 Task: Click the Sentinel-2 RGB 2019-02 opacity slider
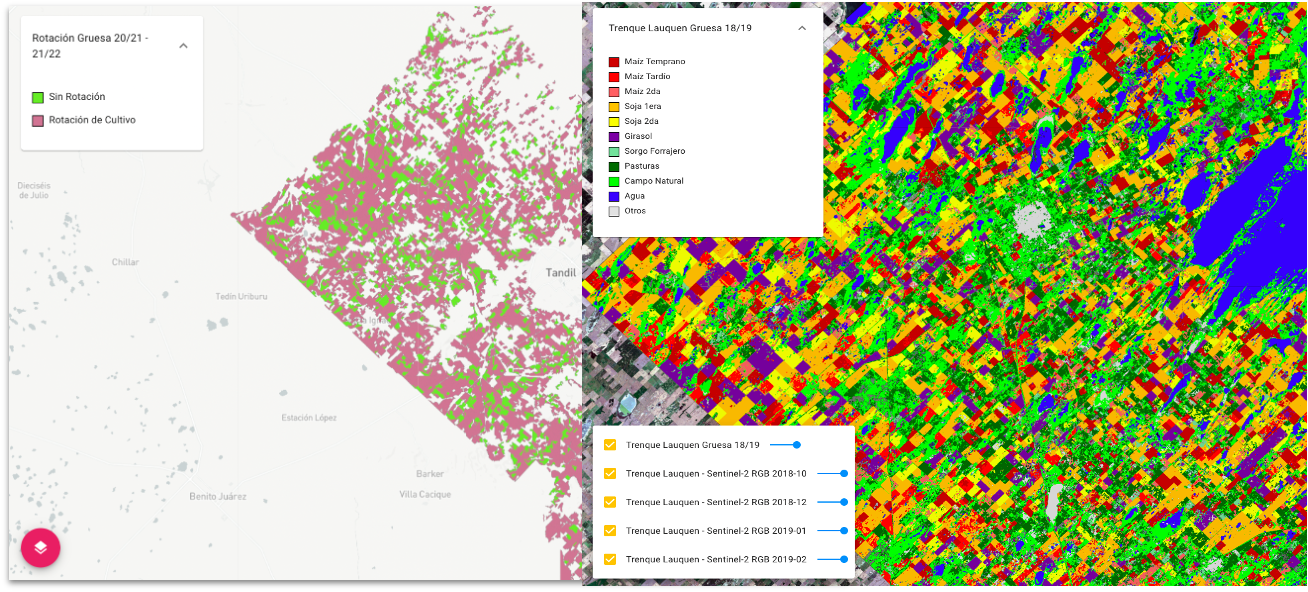point(846,560)
